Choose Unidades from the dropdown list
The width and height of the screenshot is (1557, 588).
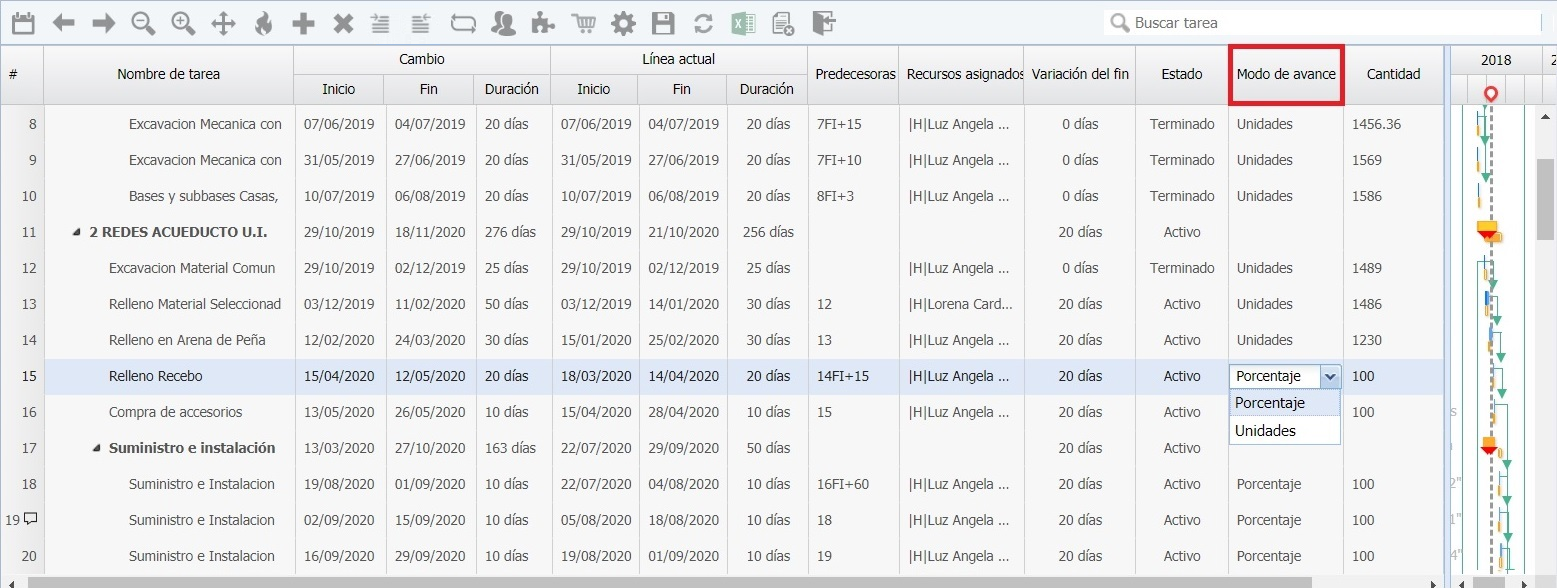[1284, 430]
